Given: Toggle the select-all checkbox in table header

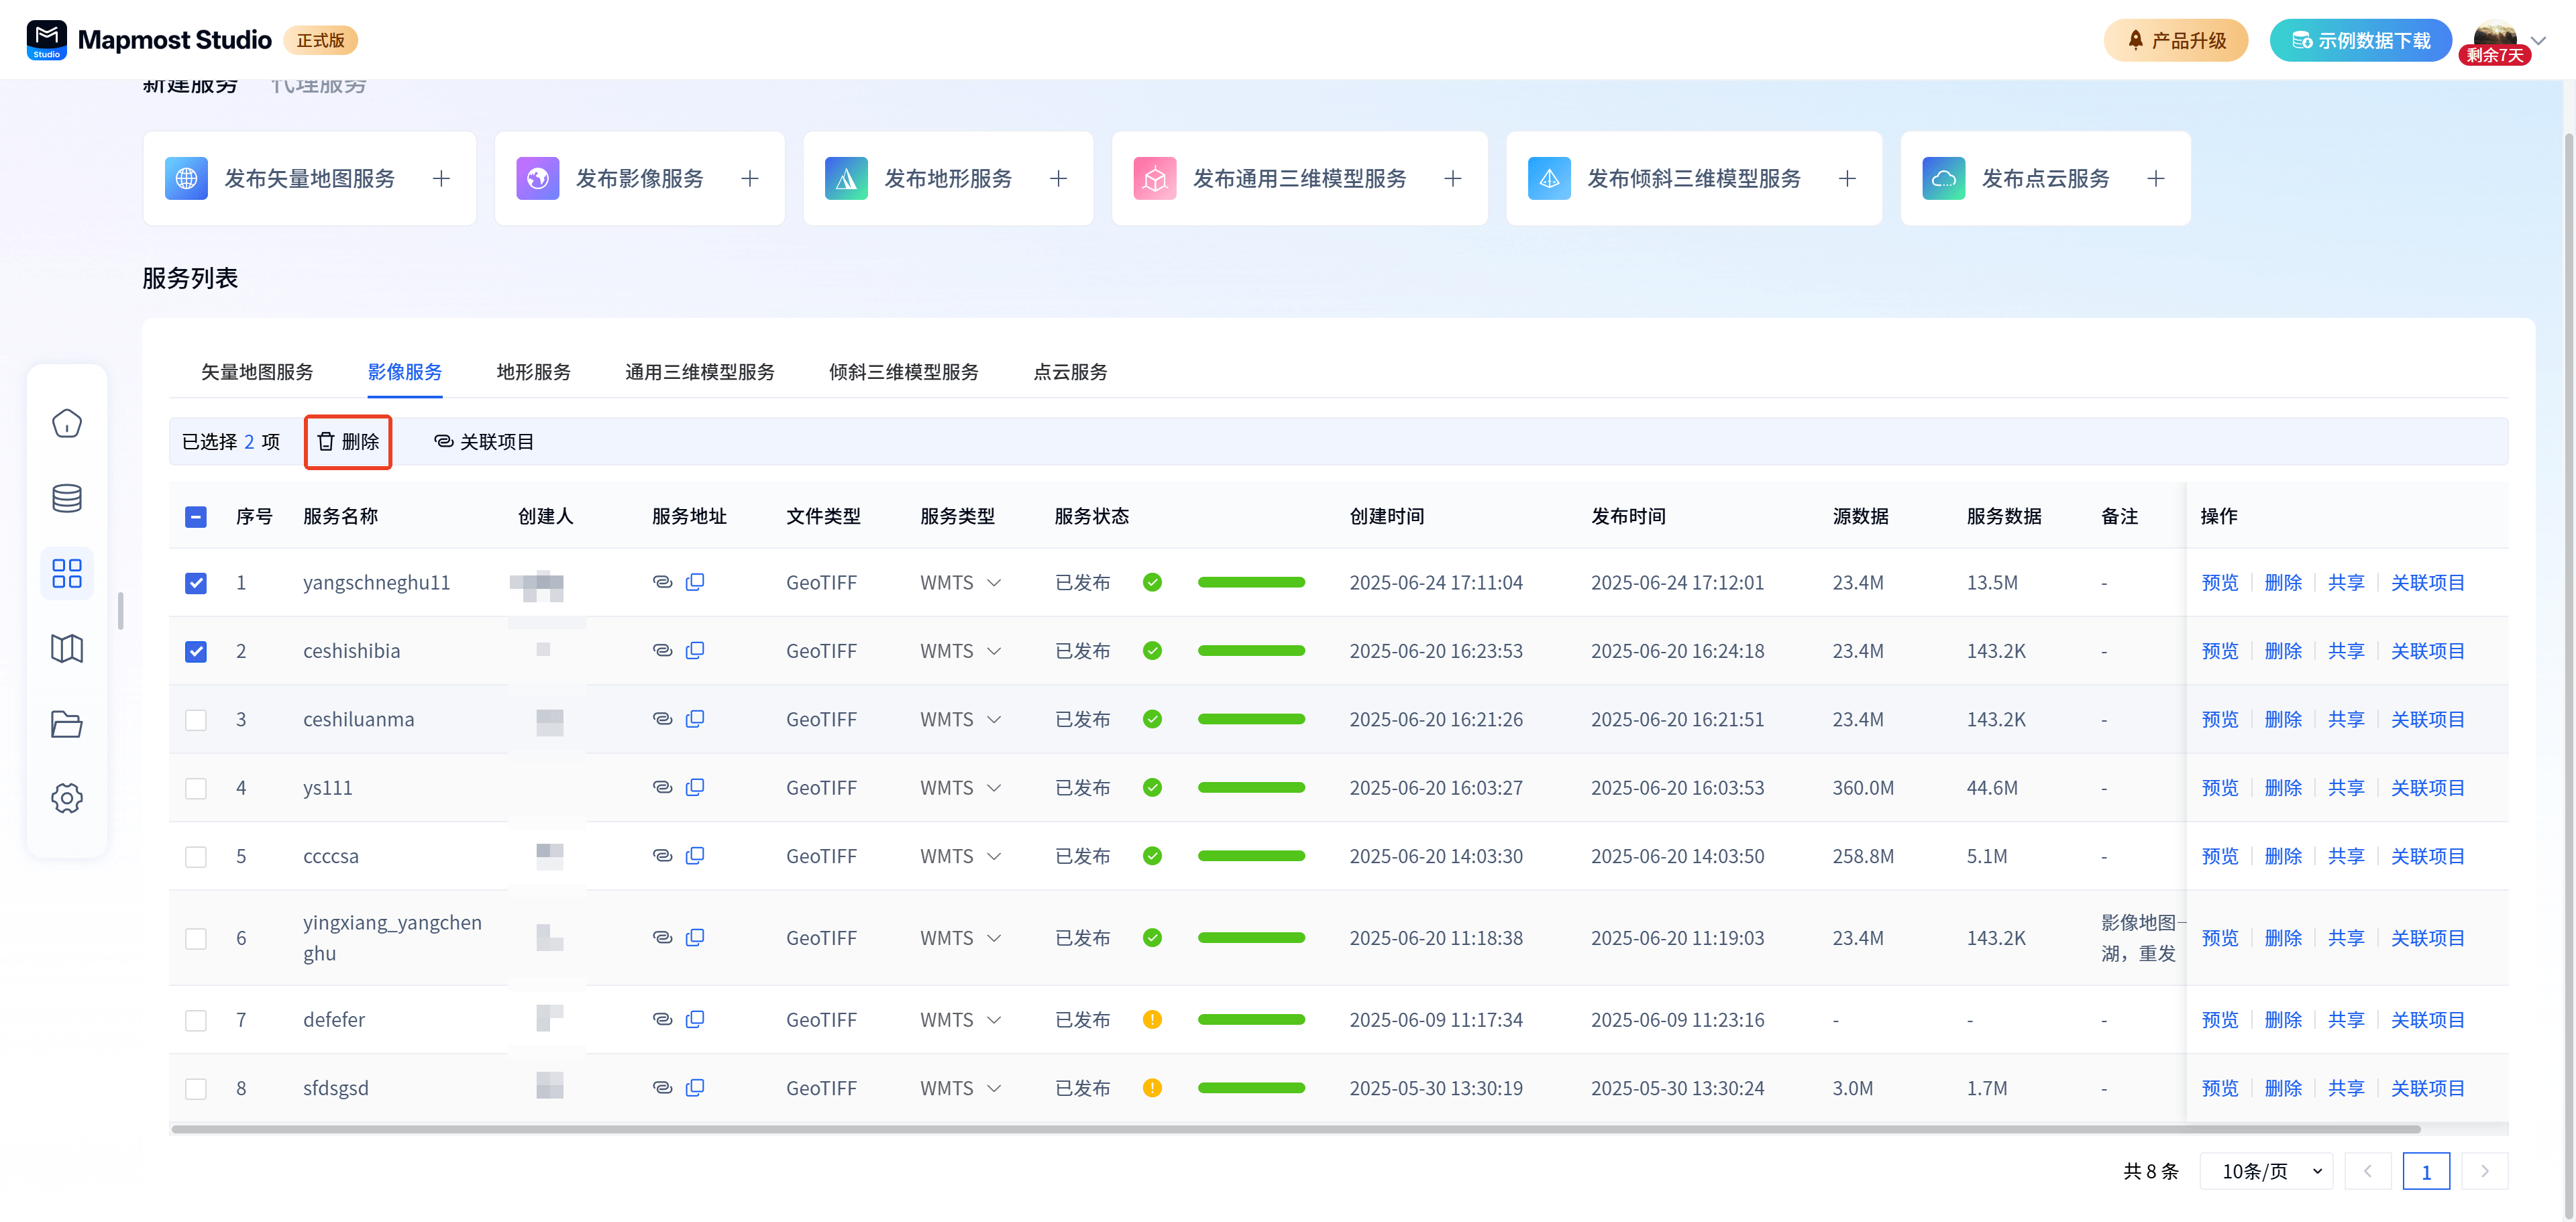Looking at the screenshot, I should 196,517.
